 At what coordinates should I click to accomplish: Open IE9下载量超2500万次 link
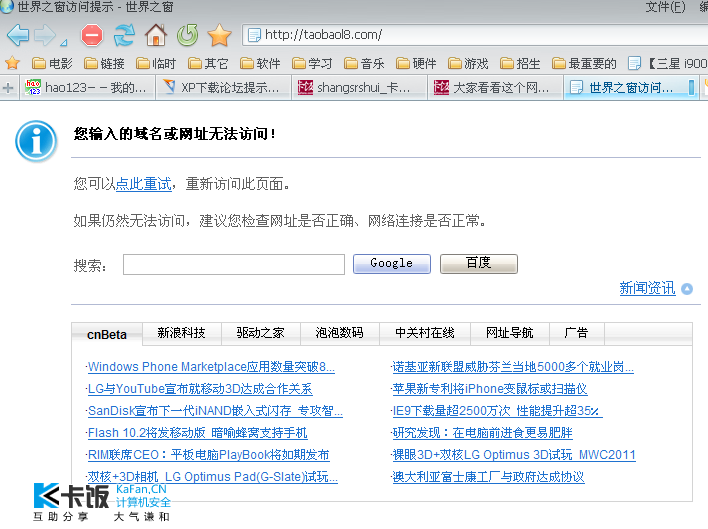point(497,411)
